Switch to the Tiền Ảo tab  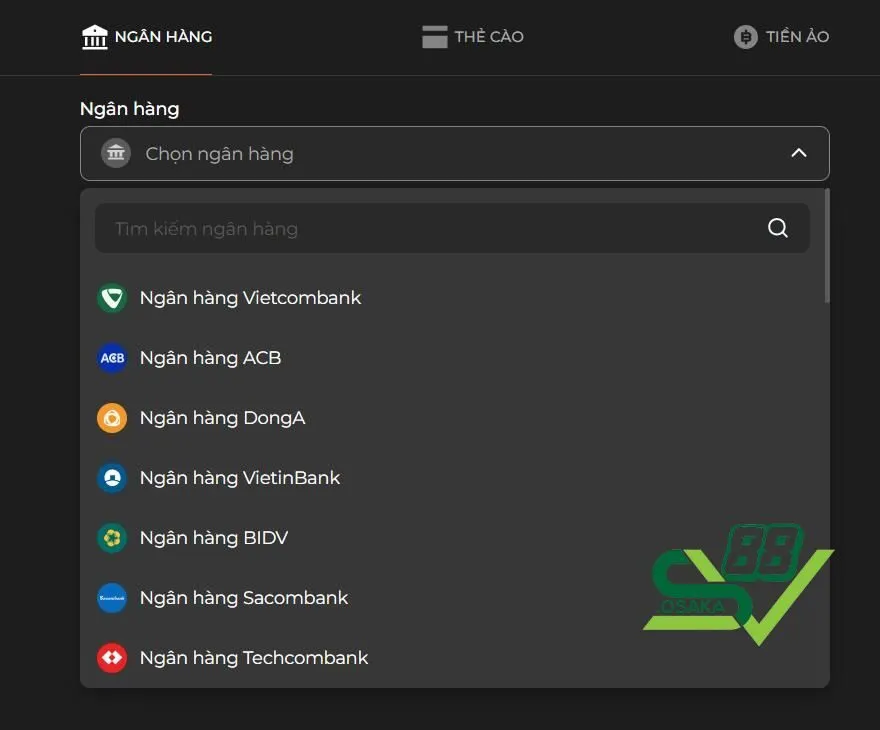781,37
